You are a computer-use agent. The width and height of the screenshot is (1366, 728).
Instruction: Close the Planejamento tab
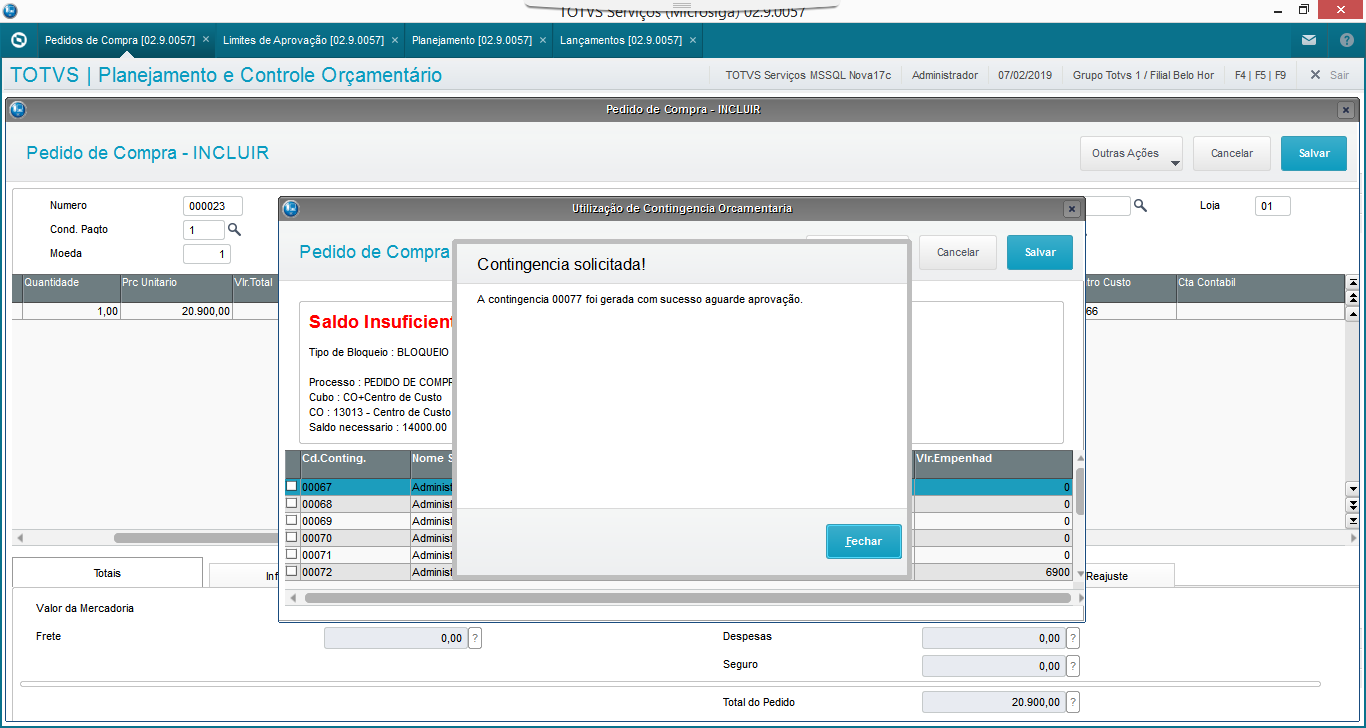[x=543, y=40]
